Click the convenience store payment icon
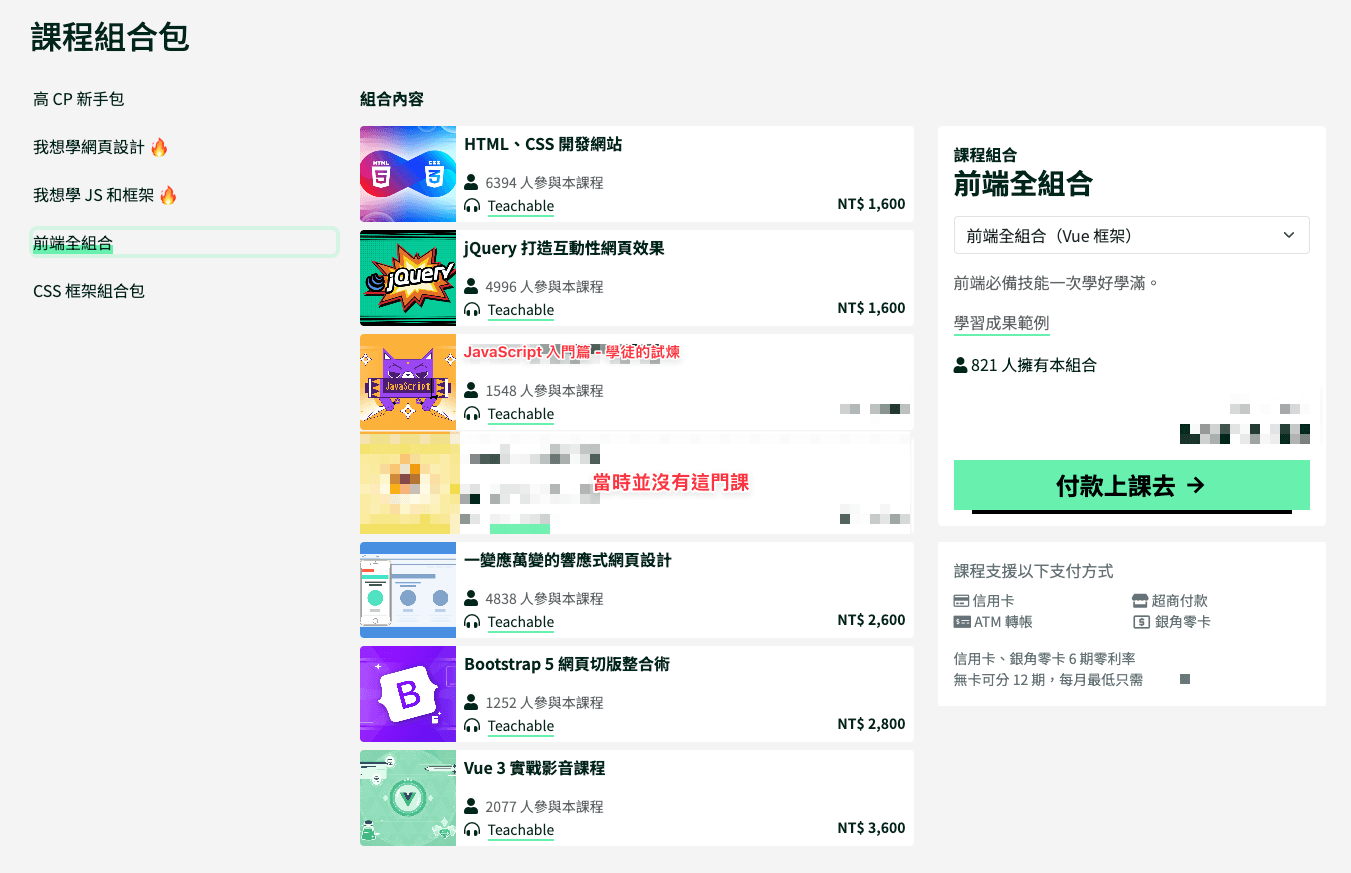 (x=1140, y=601)
